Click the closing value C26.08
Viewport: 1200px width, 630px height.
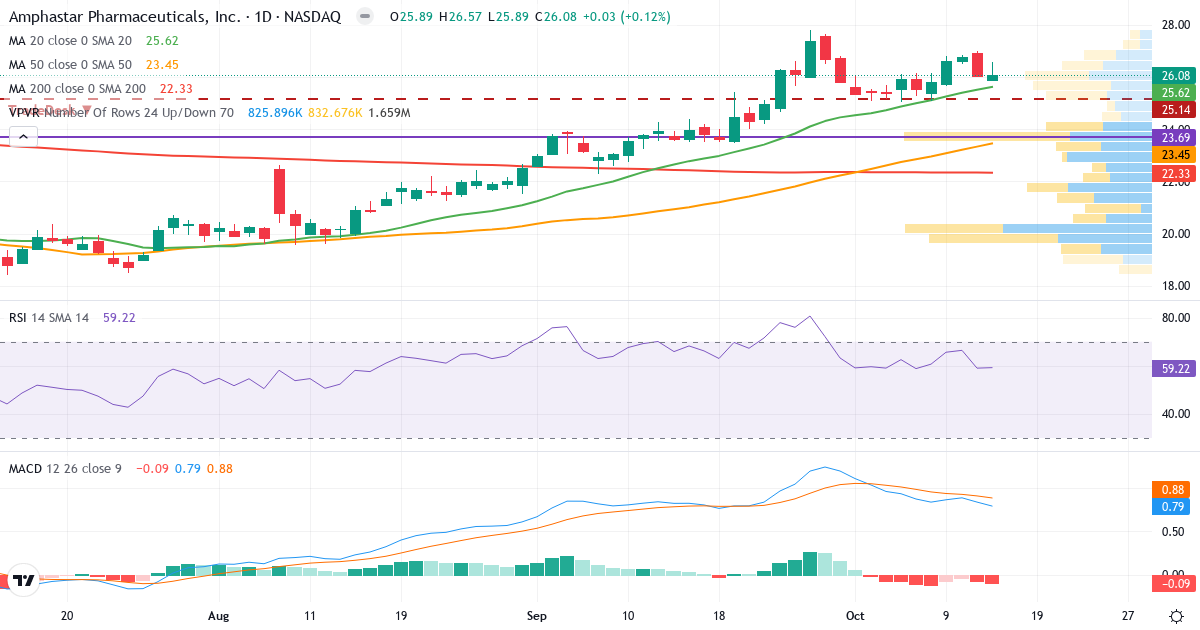[x=556, y=17]
